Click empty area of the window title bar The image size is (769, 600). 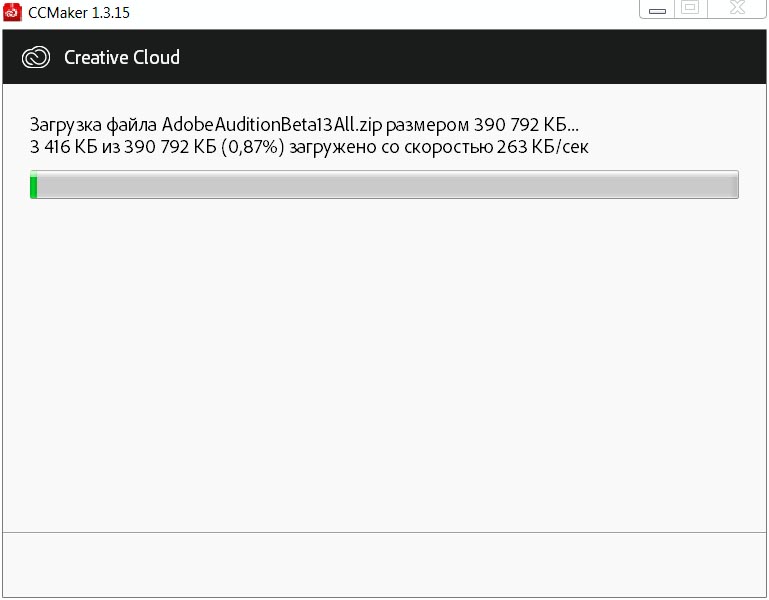(x=380, y=13)
